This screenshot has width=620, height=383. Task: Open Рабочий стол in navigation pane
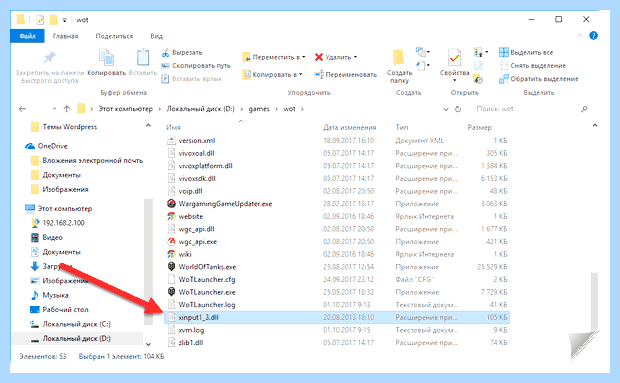pos(65,309)
